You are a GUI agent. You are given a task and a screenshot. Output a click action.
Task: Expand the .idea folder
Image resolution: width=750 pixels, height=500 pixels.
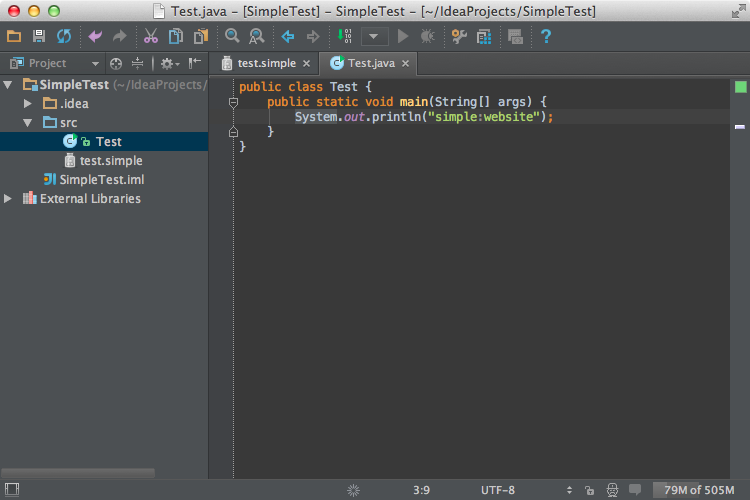[x=28, y=104]
